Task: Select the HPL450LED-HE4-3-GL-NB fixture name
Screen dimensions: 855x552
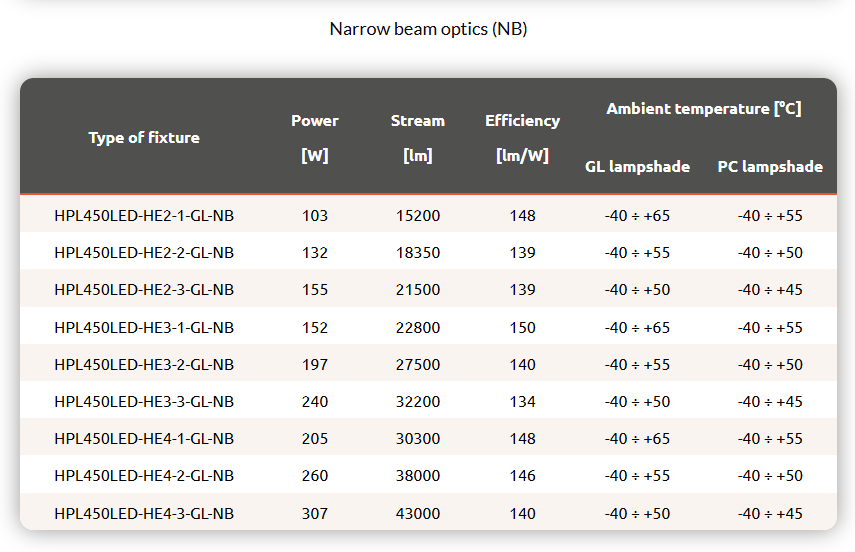Action: 144,514
